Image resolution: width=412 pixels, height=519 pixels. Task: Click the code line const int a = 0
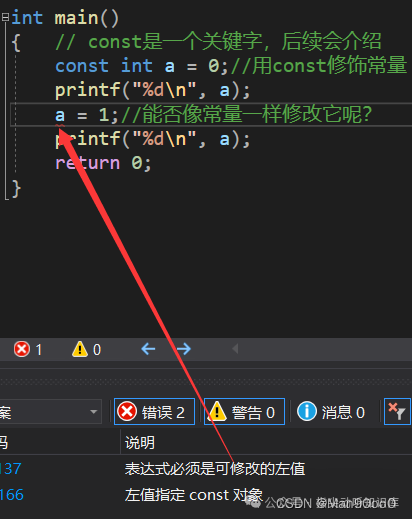pos(141,65)
